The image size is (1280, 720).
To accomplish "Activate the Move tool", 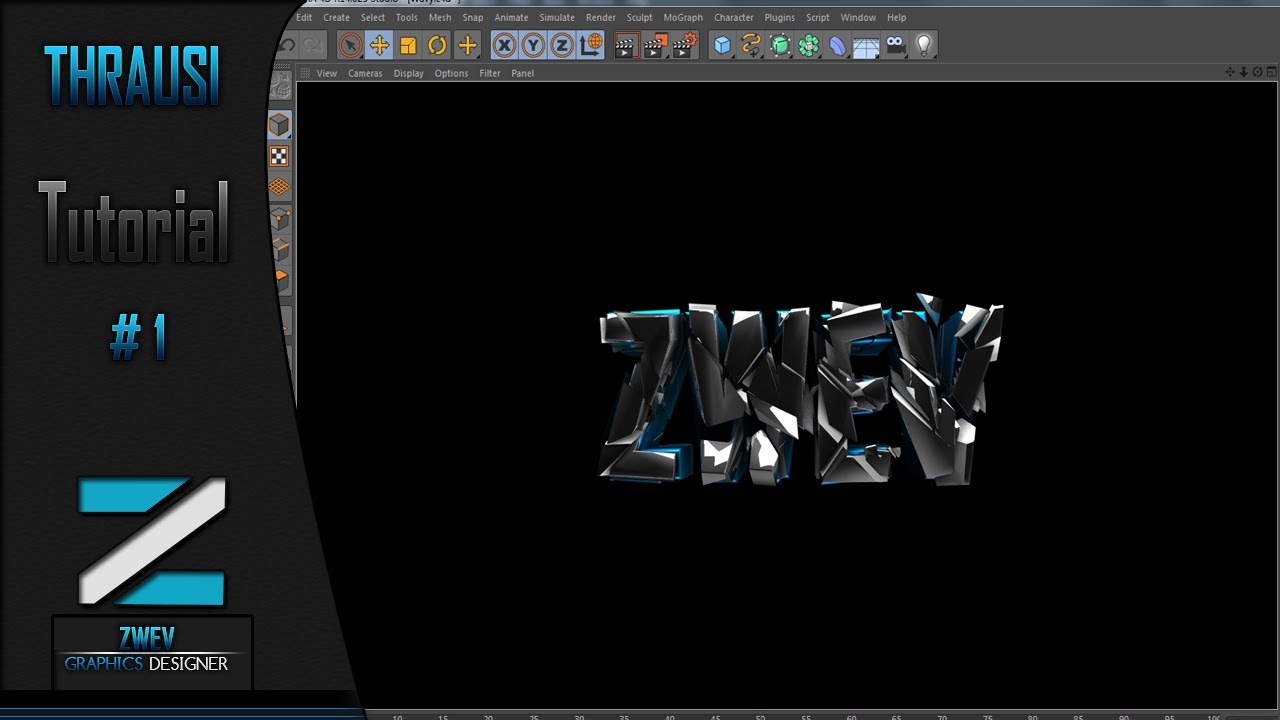I will tap(379, 45).
